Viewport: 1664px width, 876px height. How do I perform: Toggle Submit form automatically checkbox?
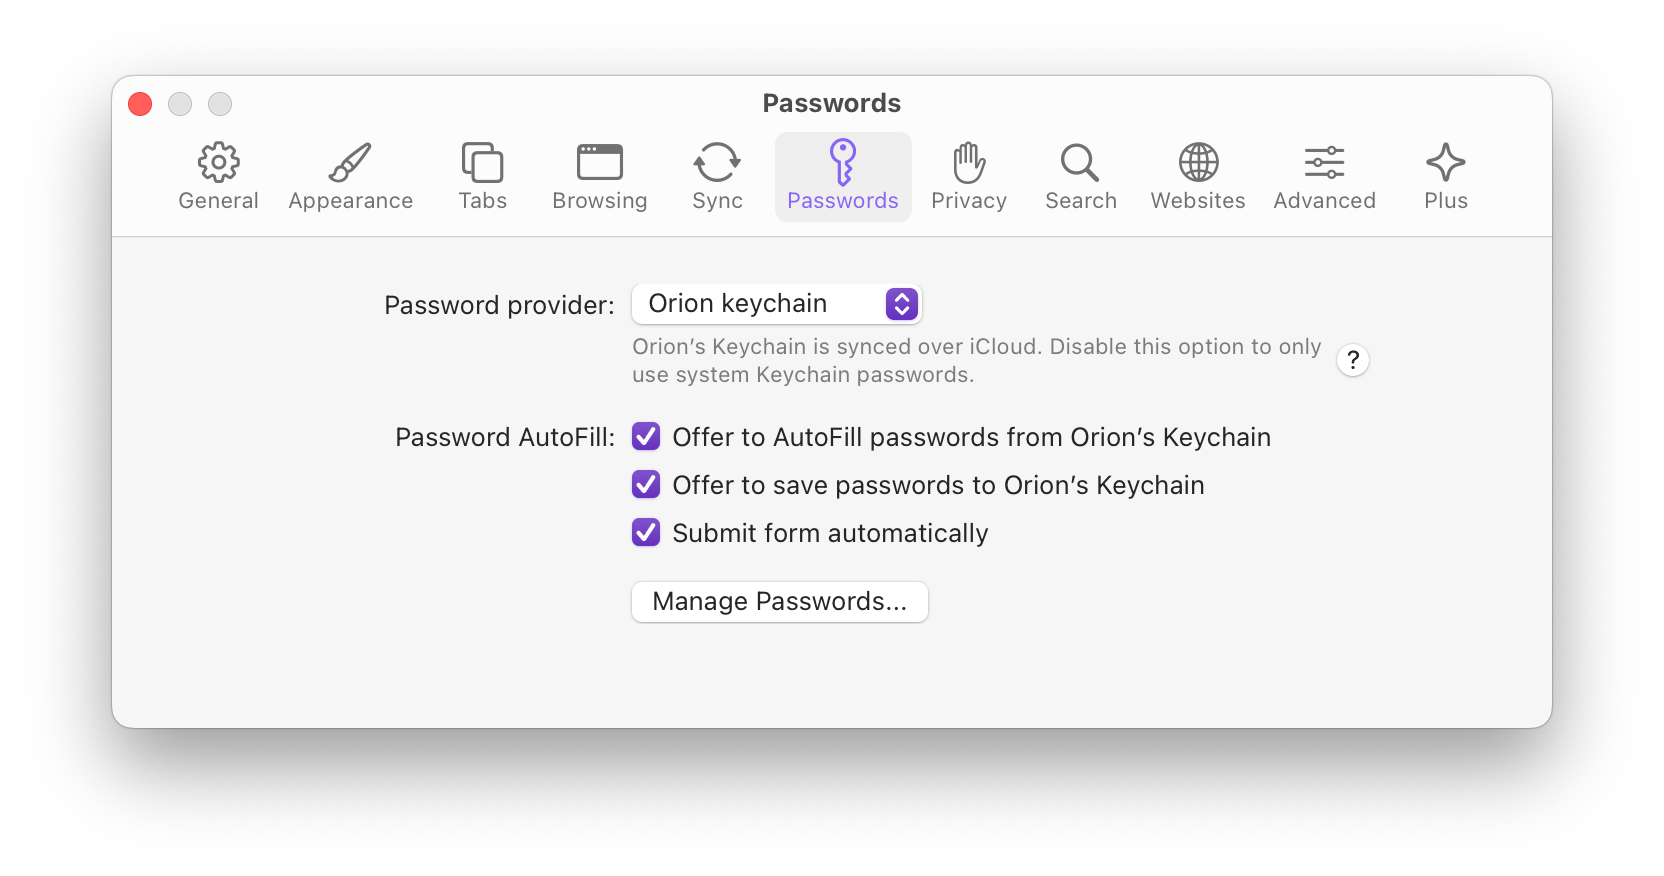(646, 533)
